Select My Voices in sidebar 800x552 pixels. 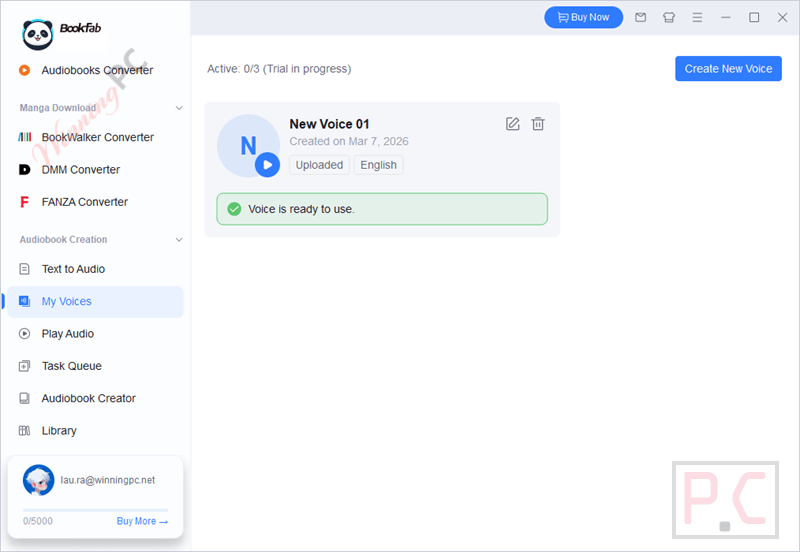(96, 302)
